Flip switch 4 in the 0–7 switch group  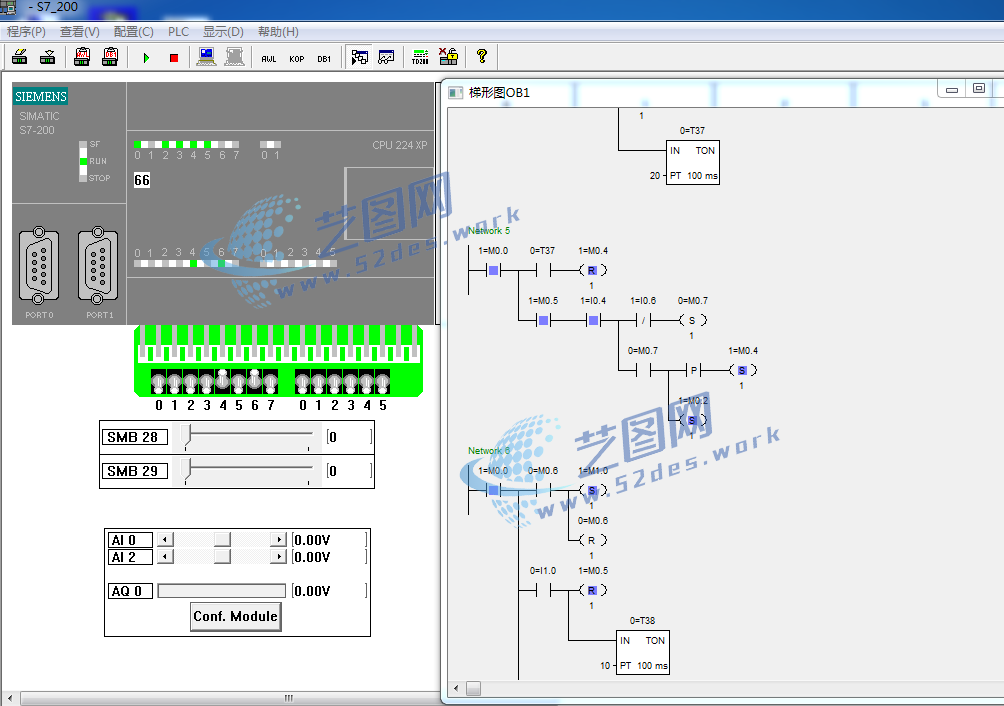222,381
